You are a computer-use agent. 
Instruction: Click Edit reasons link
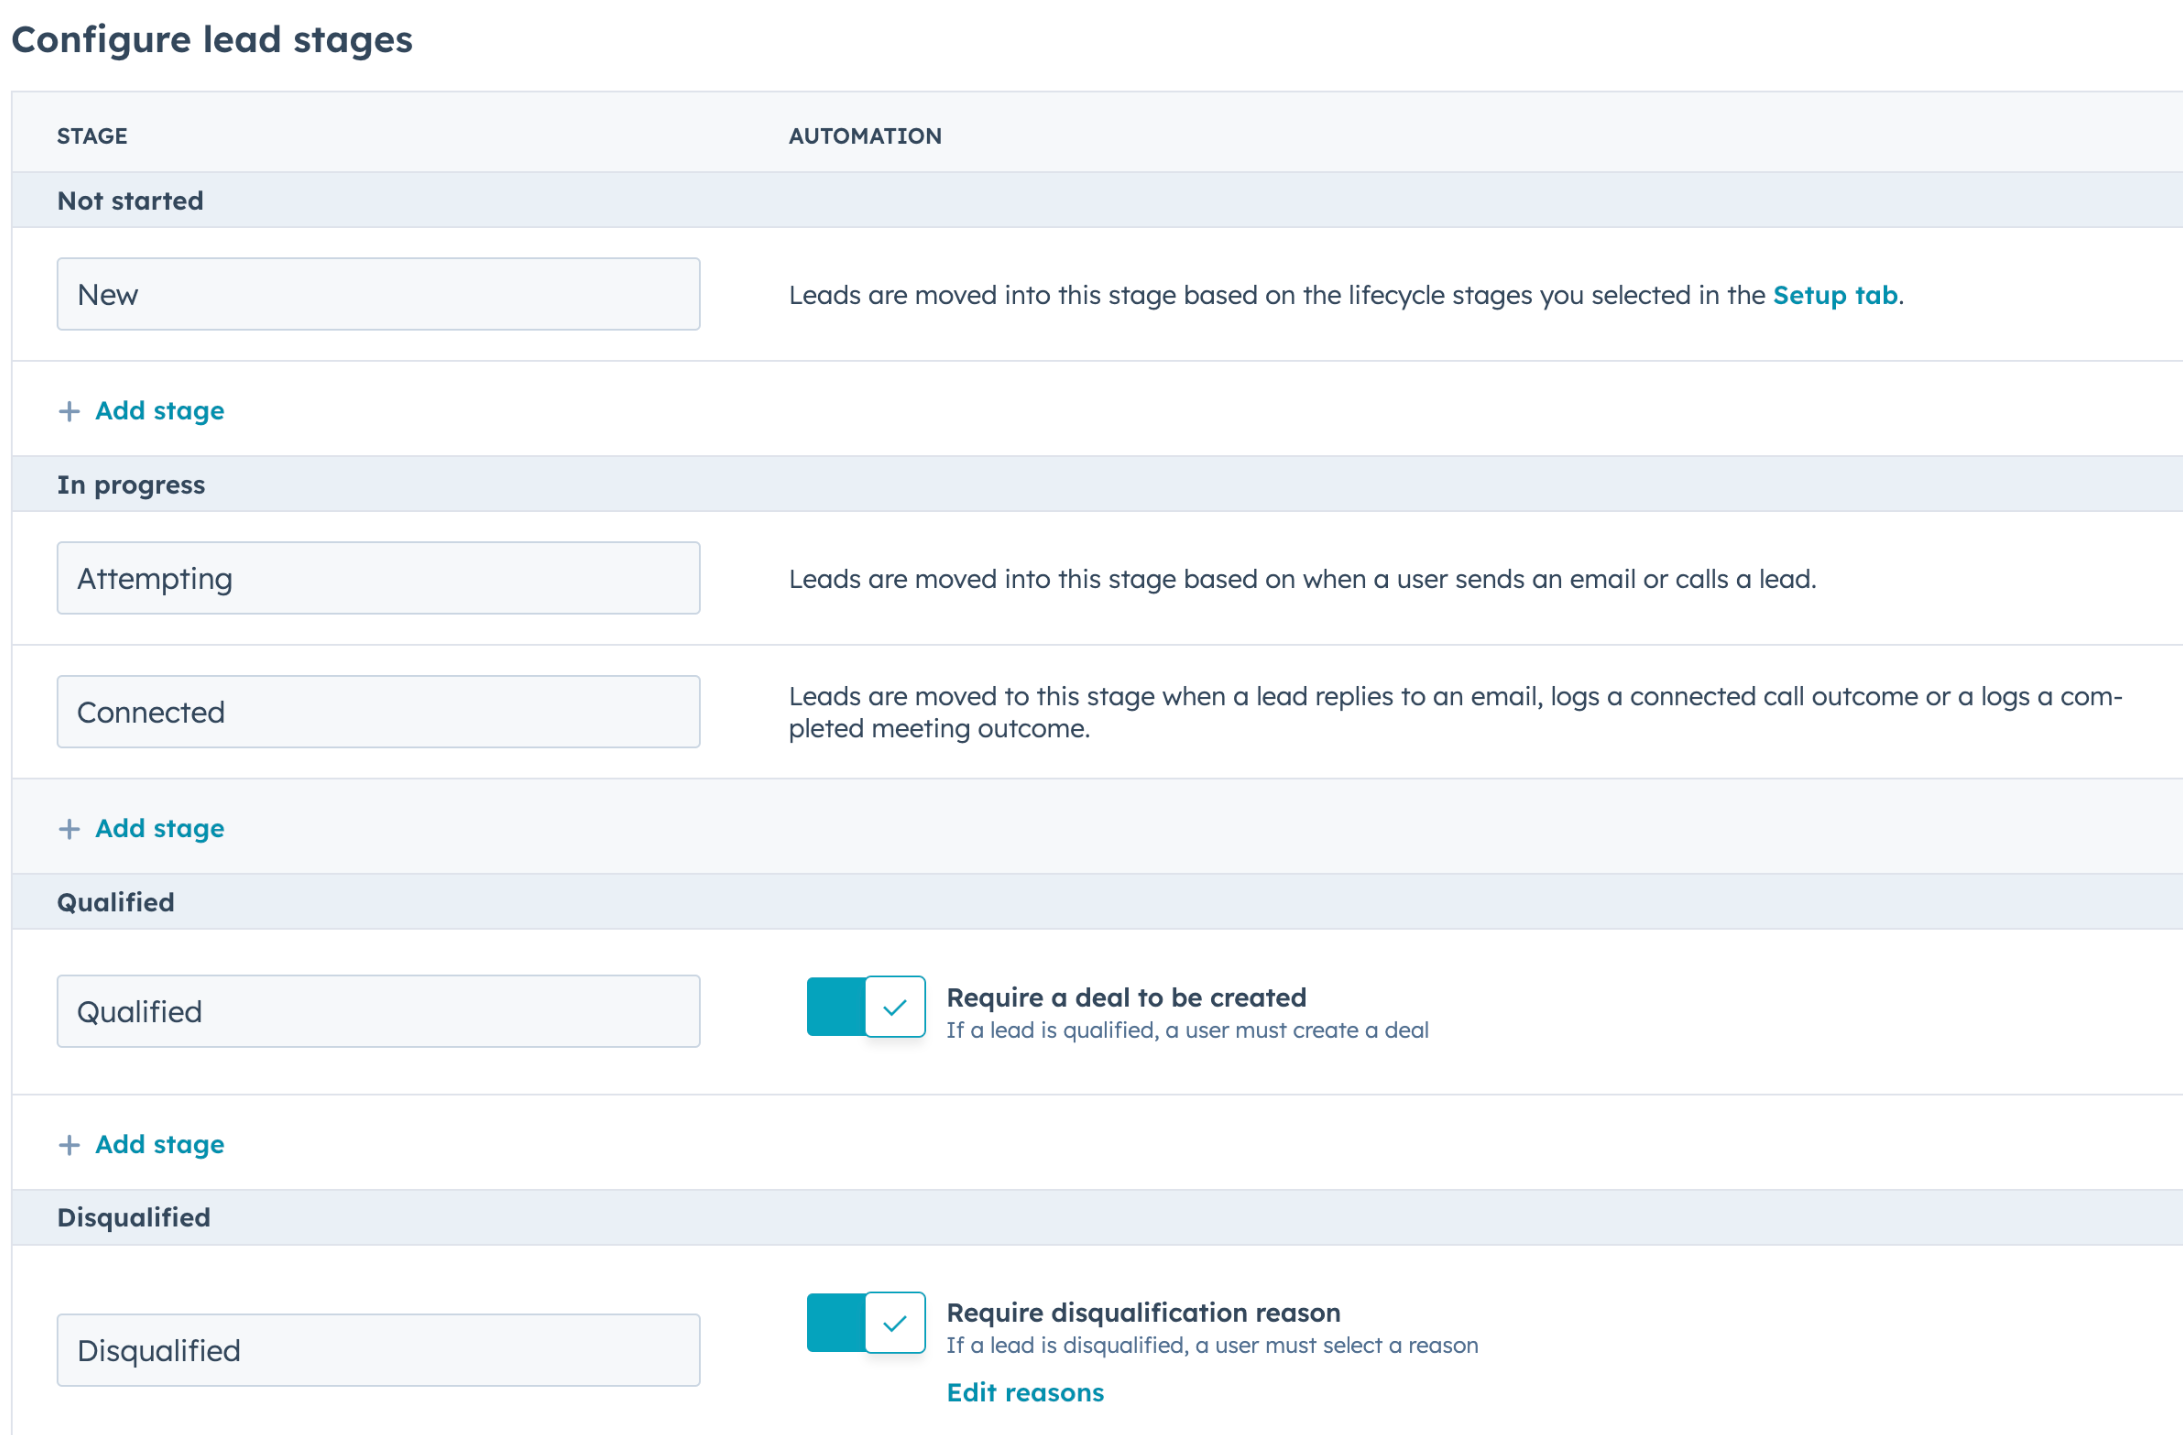pyautogui.click(x=1024, y=1392)
